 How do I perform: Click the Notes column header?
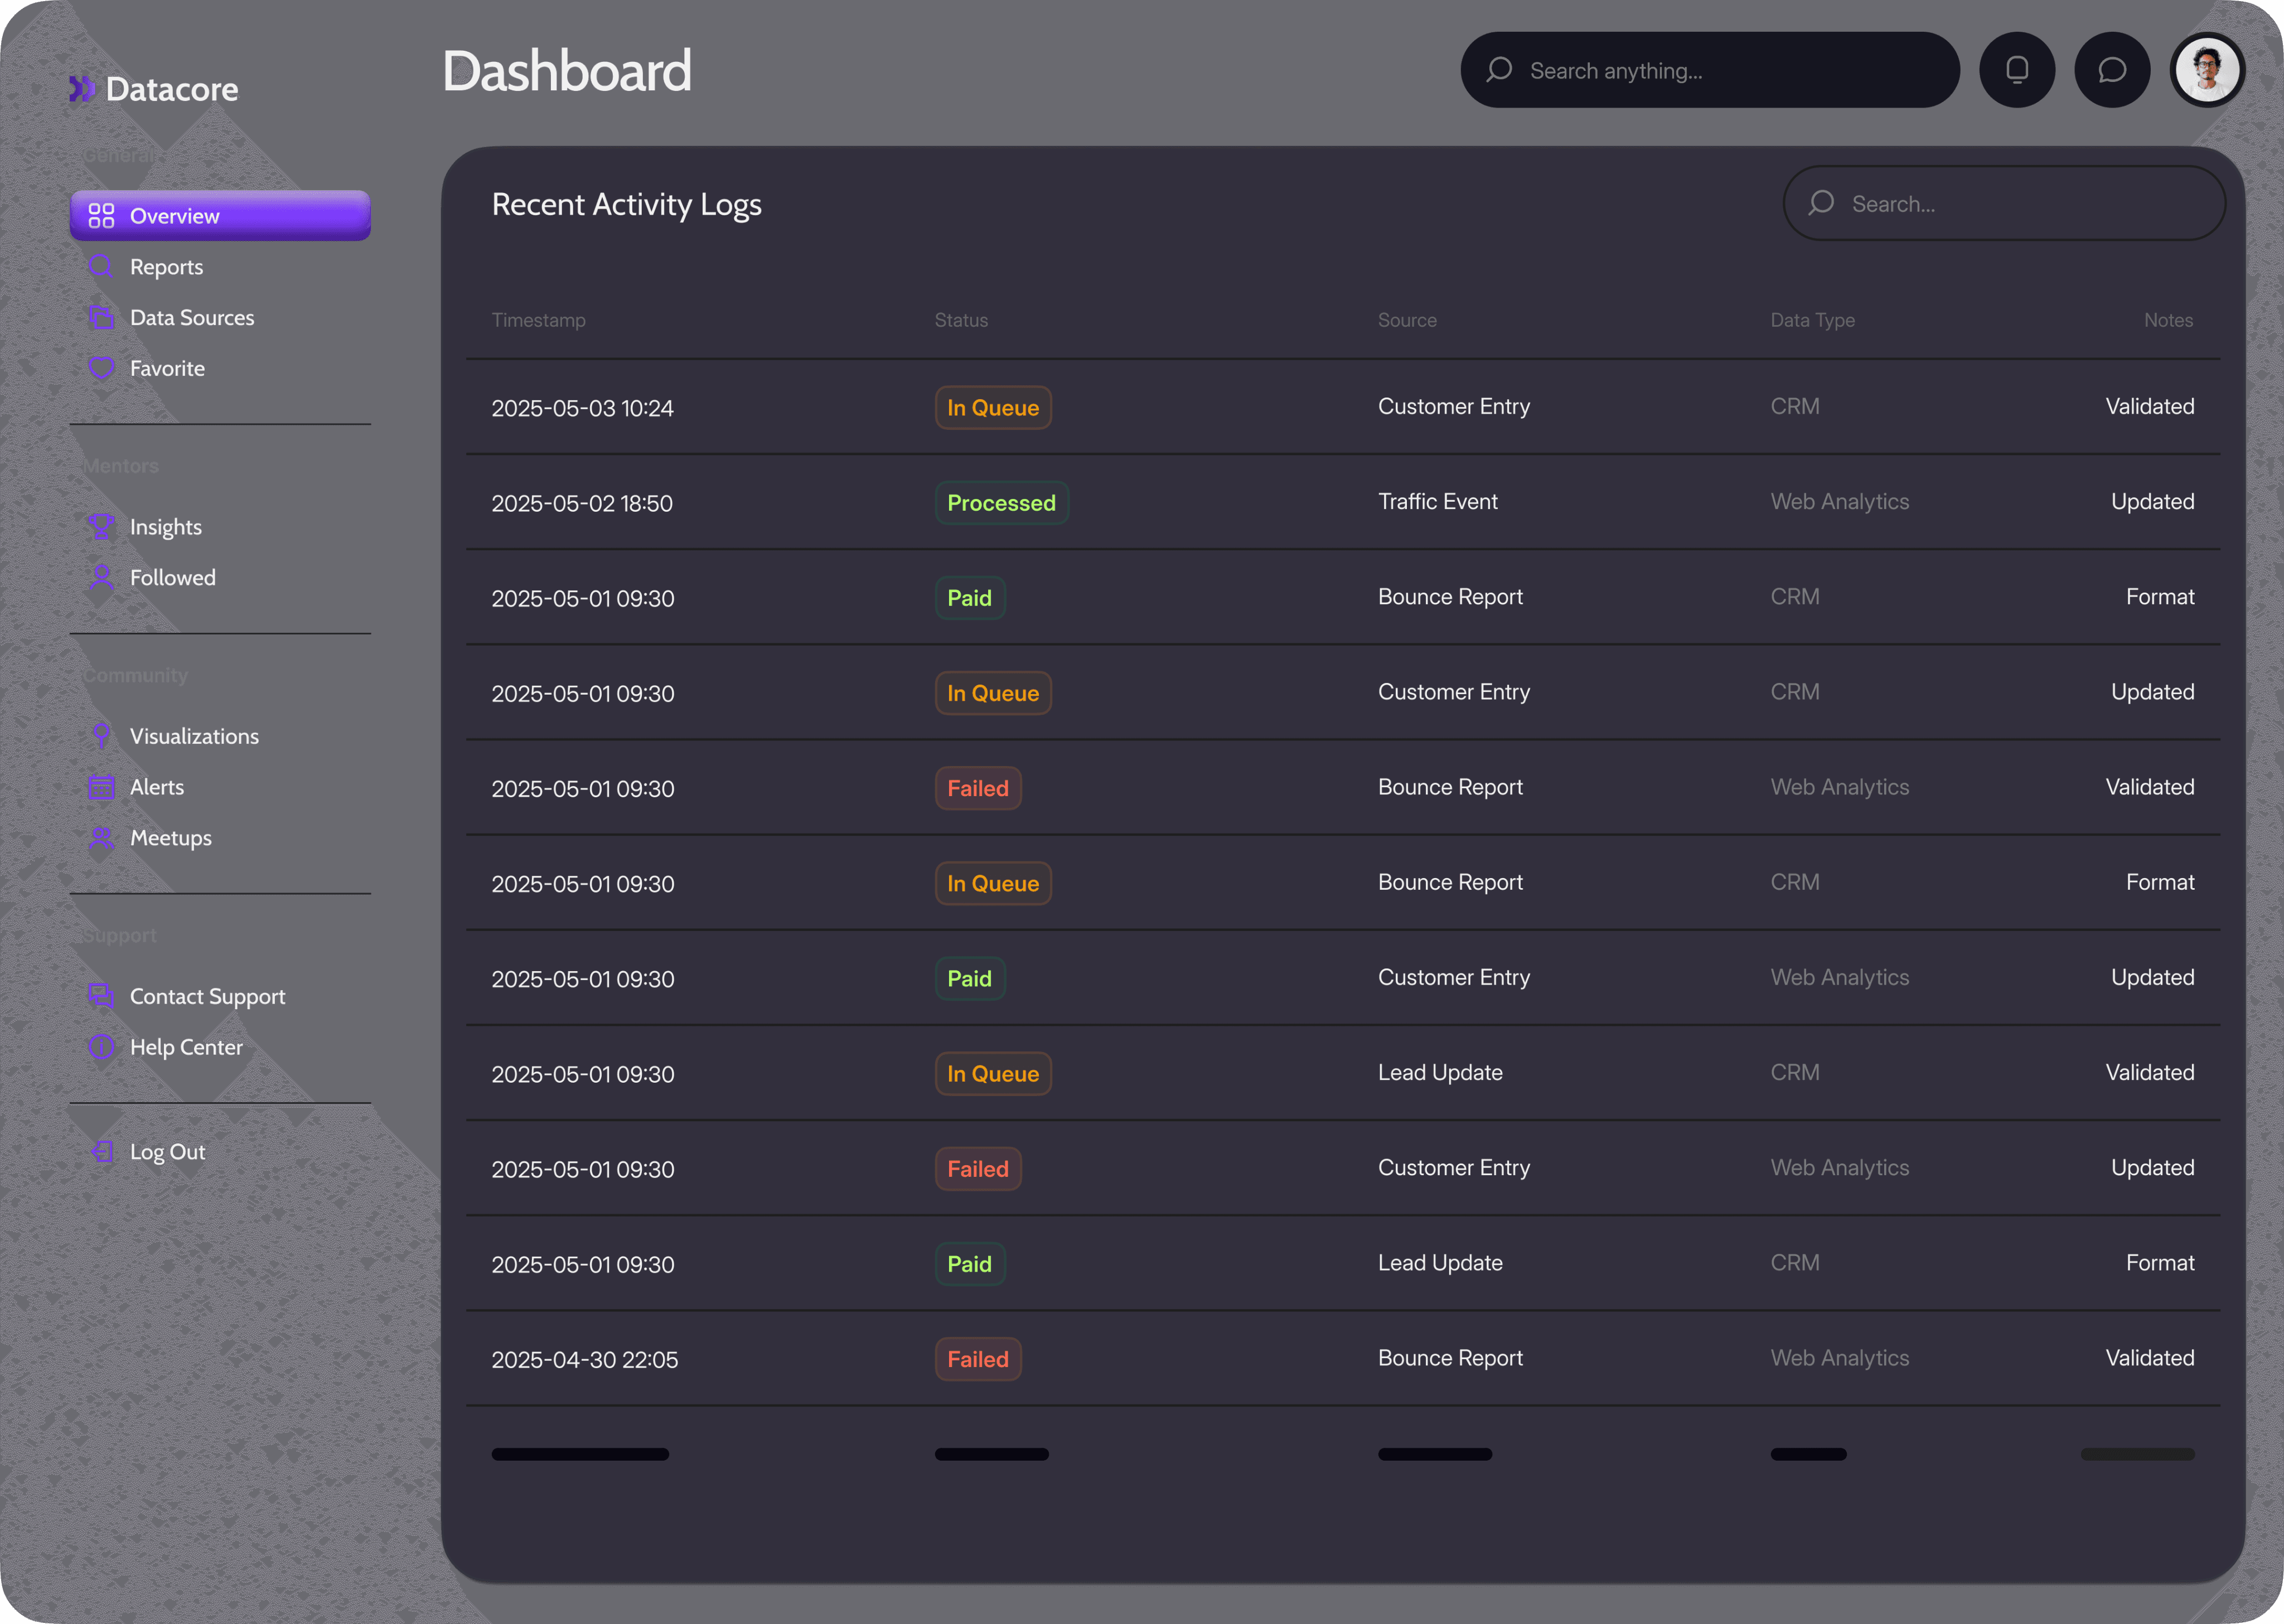pos(2168,320)
